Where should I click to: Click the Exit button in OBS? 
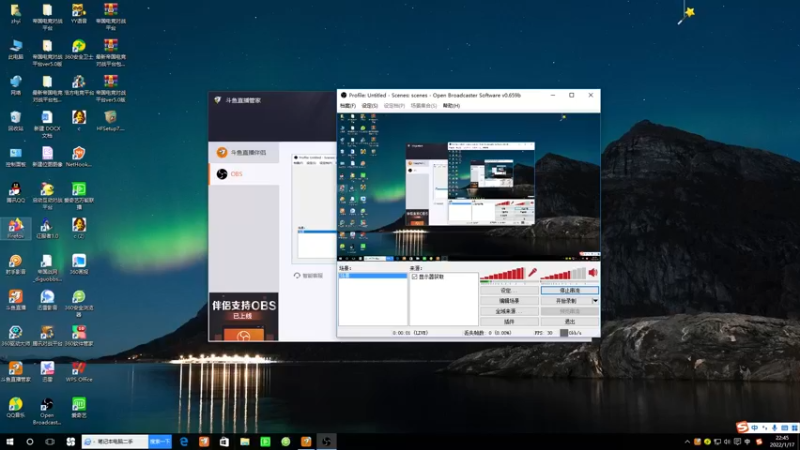point(569,322)
